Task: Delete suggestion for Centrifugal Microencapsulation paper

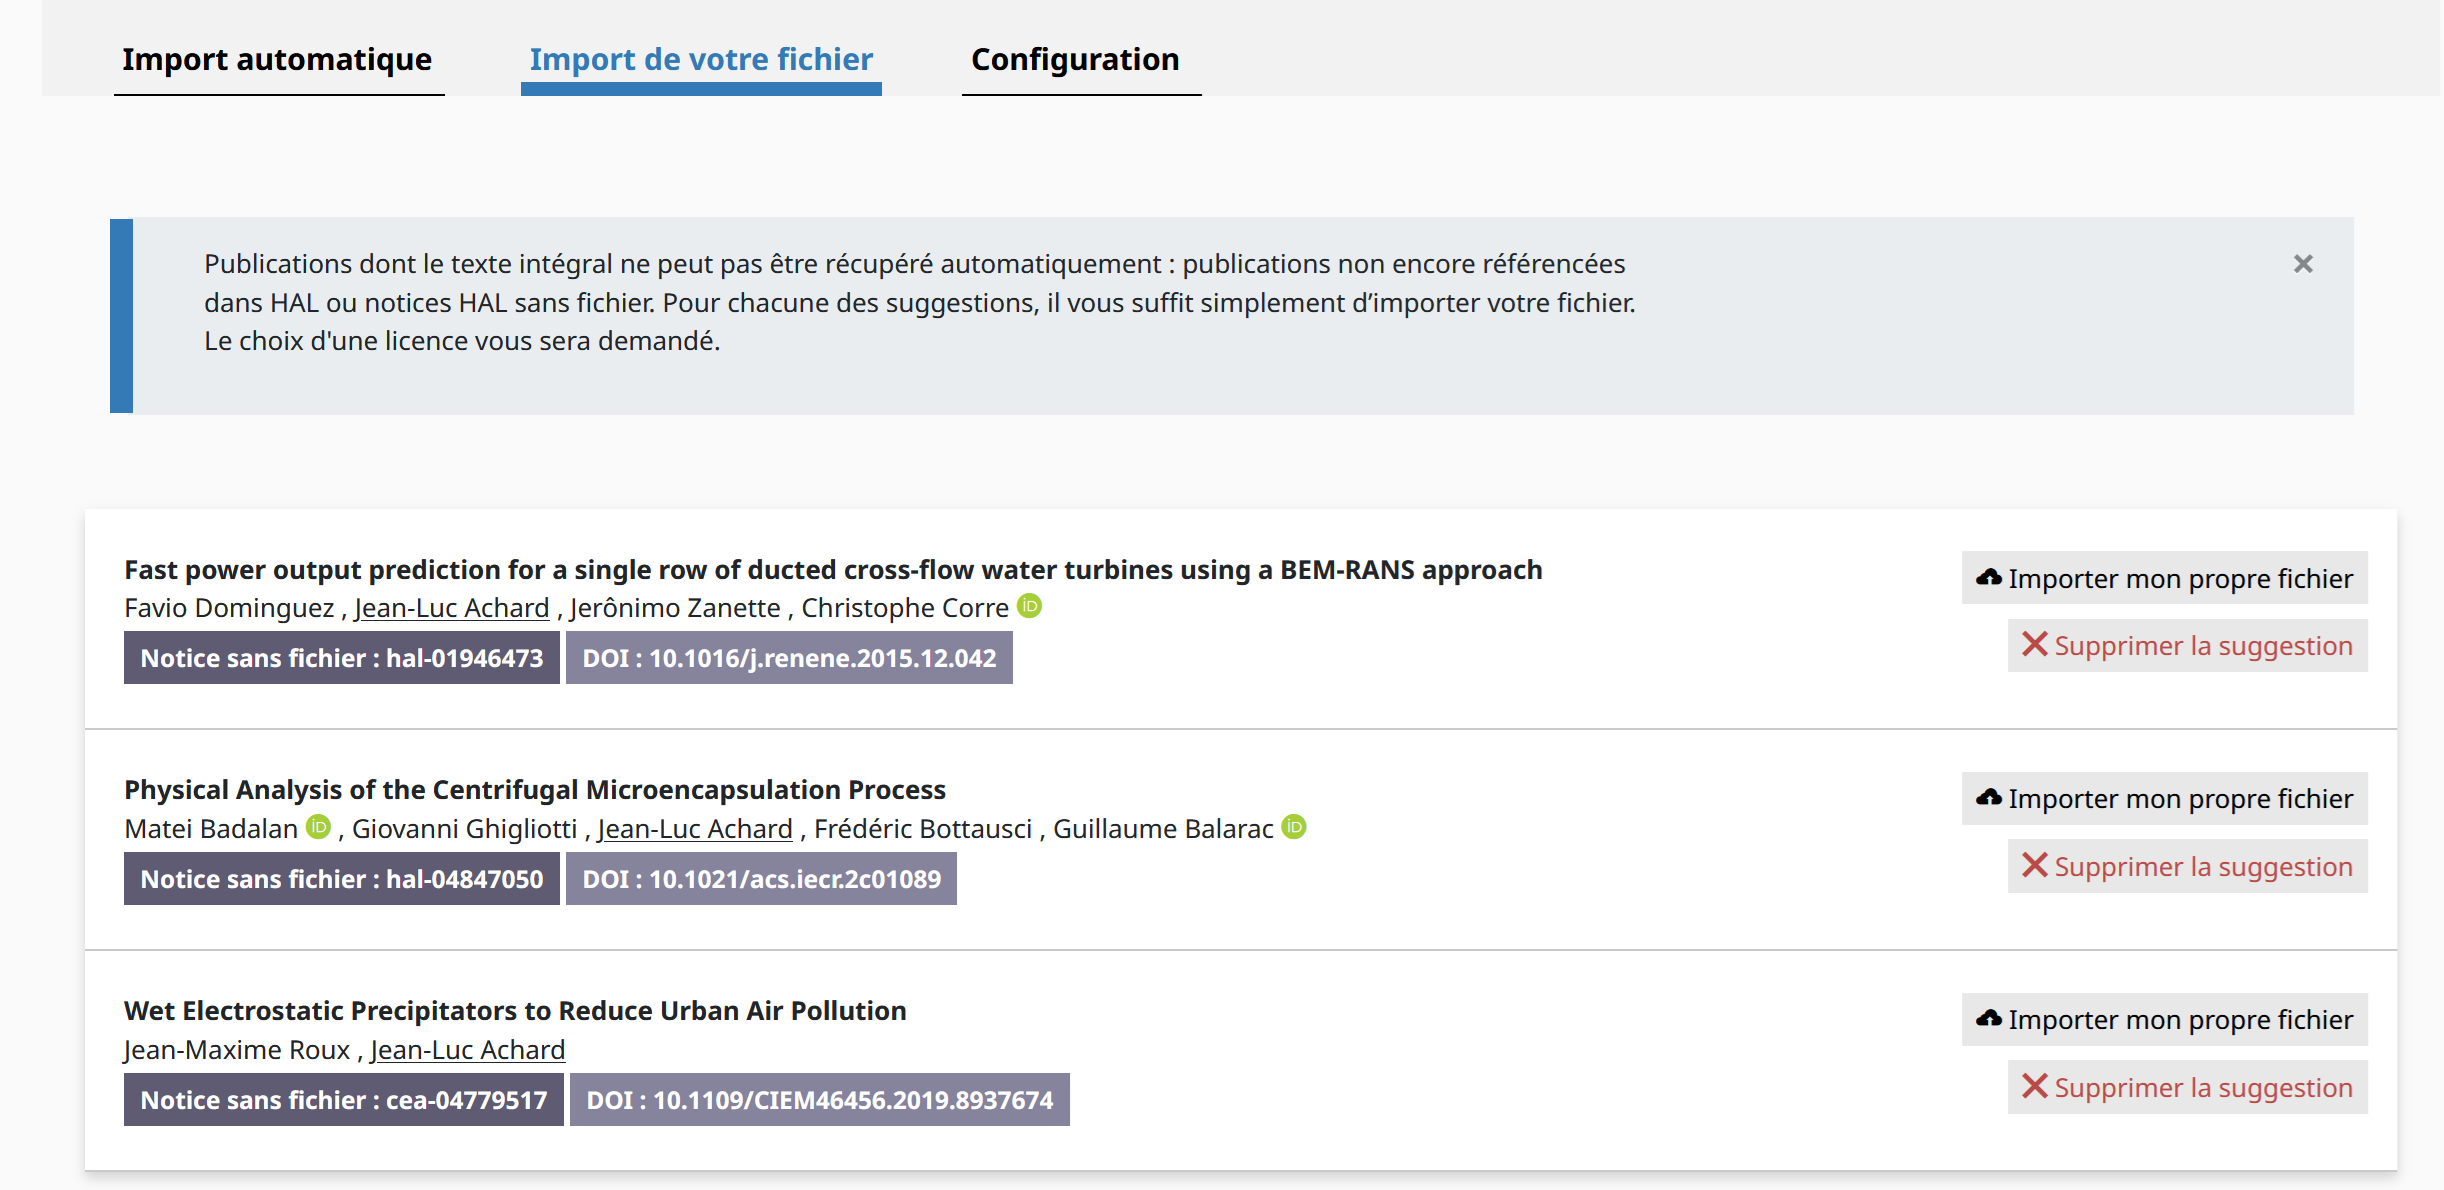Action: 2187,867
